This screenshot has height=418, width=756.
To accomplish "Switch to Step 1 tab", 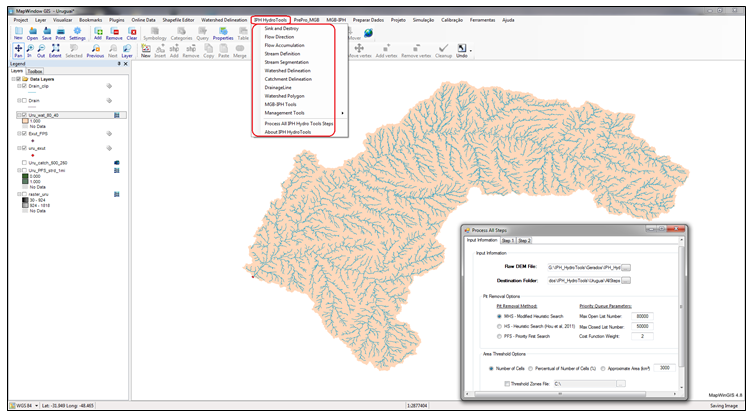I will point(508,240).
